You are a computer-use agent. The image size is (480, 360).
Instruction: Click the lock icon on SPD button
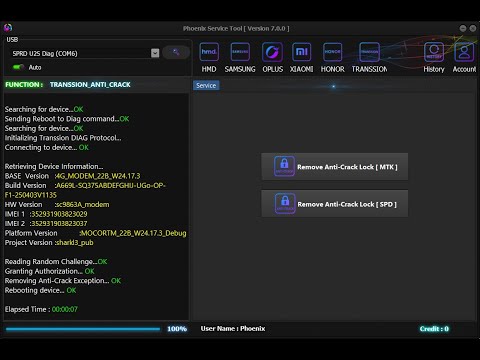(x=285, y=203)
